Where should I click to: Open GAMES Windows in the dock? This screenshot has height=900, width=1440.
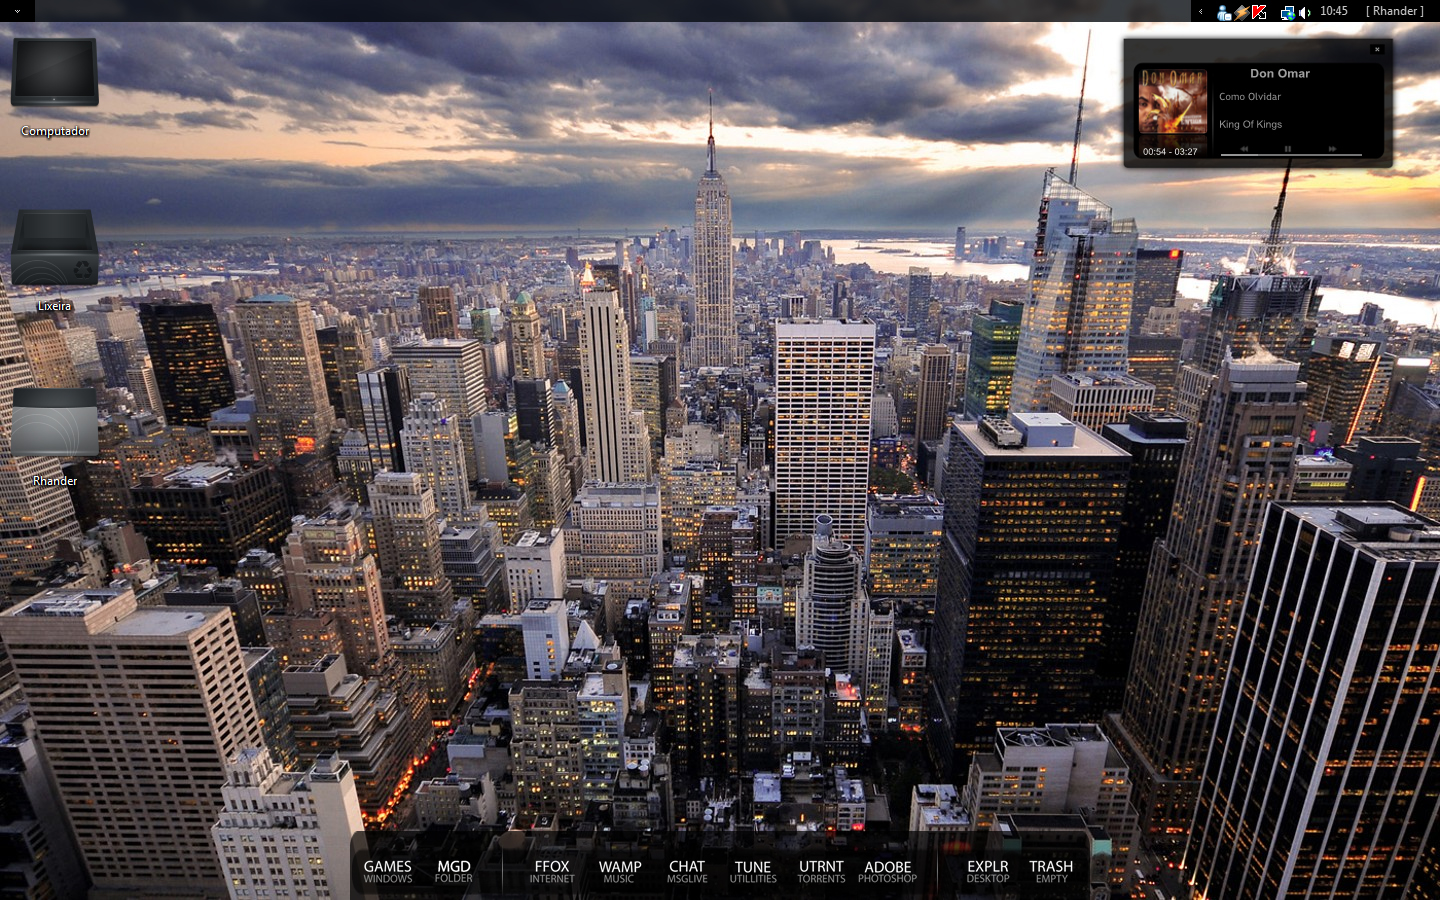click(388, 871)
